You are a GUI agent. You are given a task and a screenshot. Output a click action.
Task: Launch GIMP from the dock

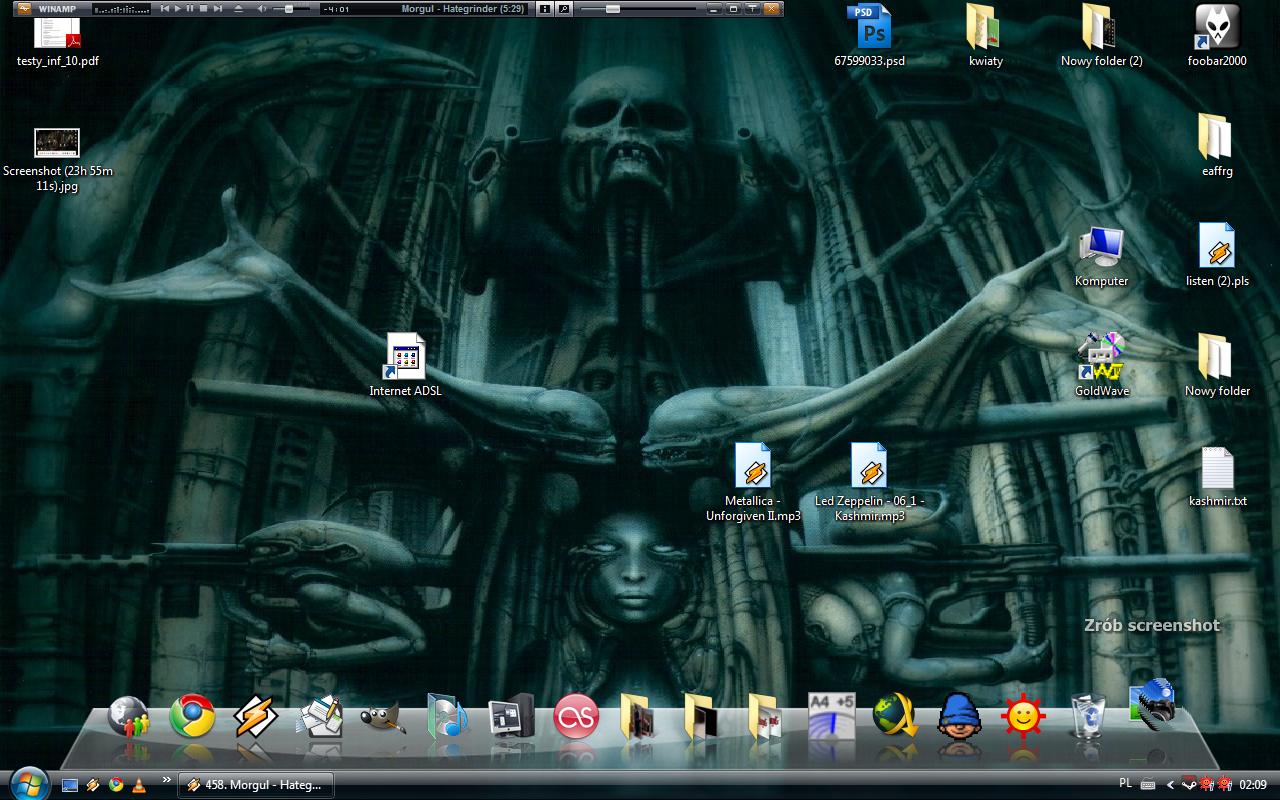(383, 717)
